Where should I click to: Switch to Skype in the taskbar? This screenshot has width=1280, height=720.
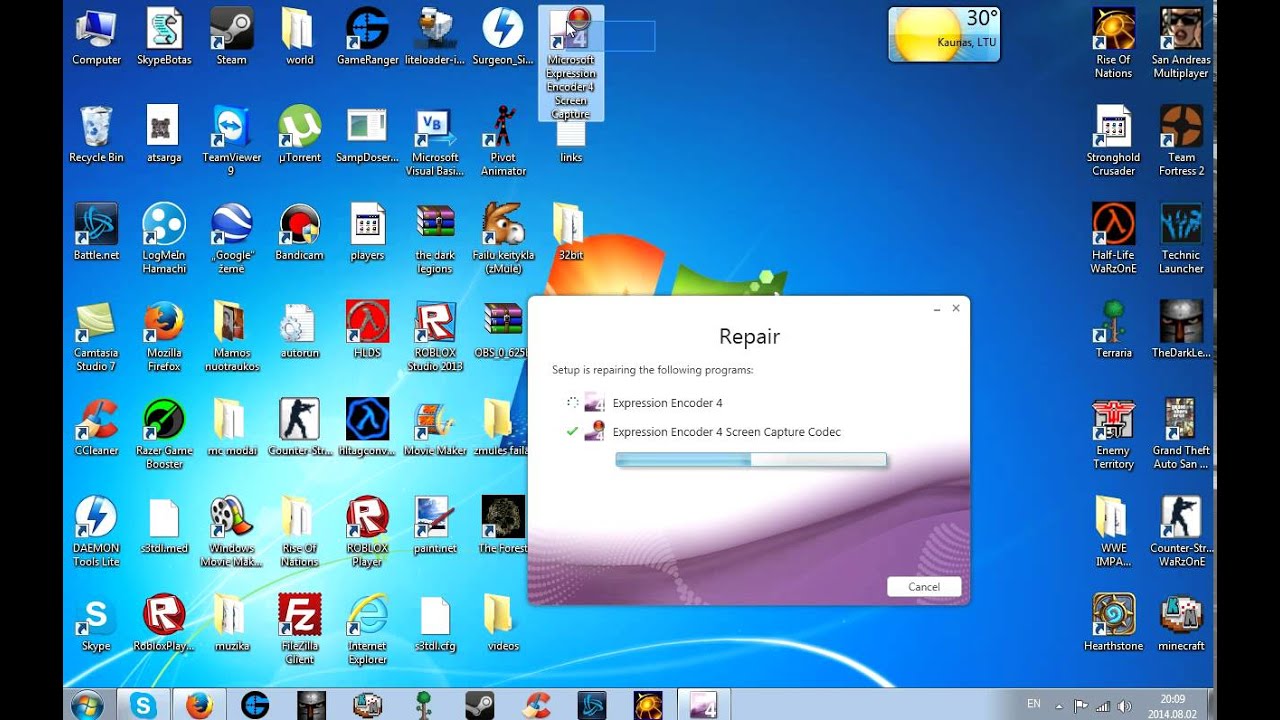point(143,705)
